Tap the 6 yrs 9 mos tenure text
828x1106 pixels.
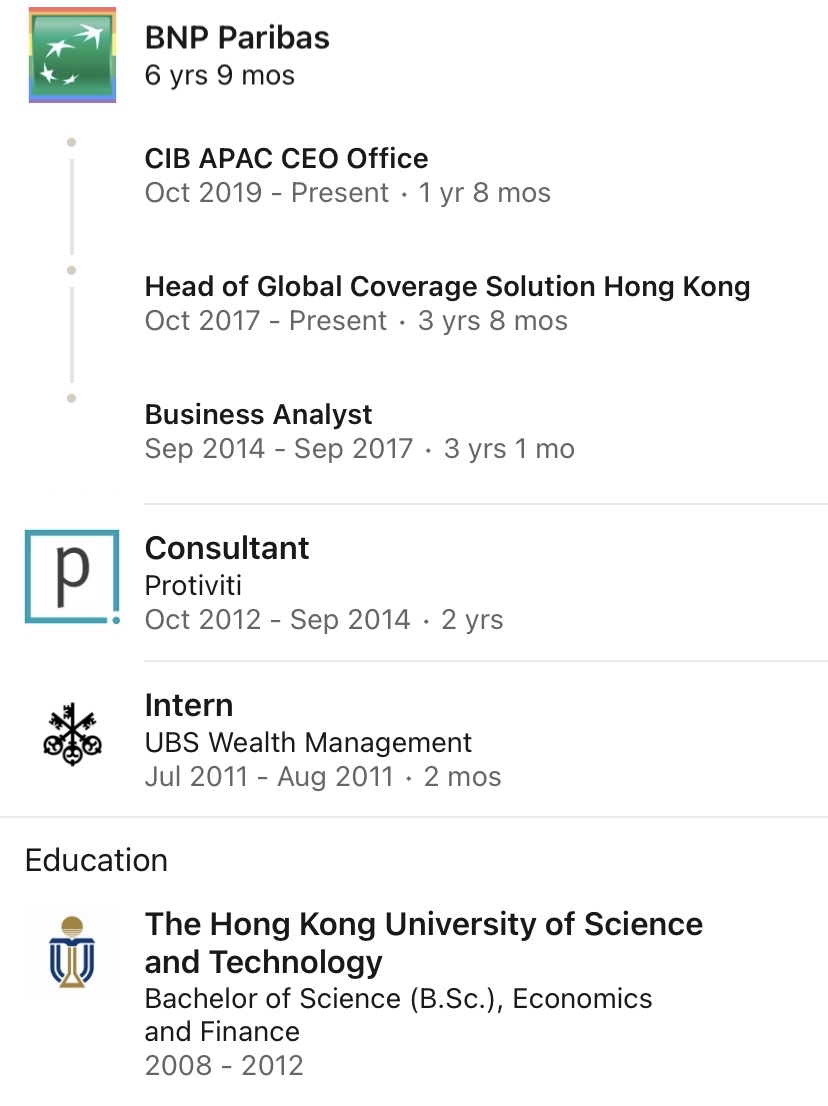click(x=219, y=75)
